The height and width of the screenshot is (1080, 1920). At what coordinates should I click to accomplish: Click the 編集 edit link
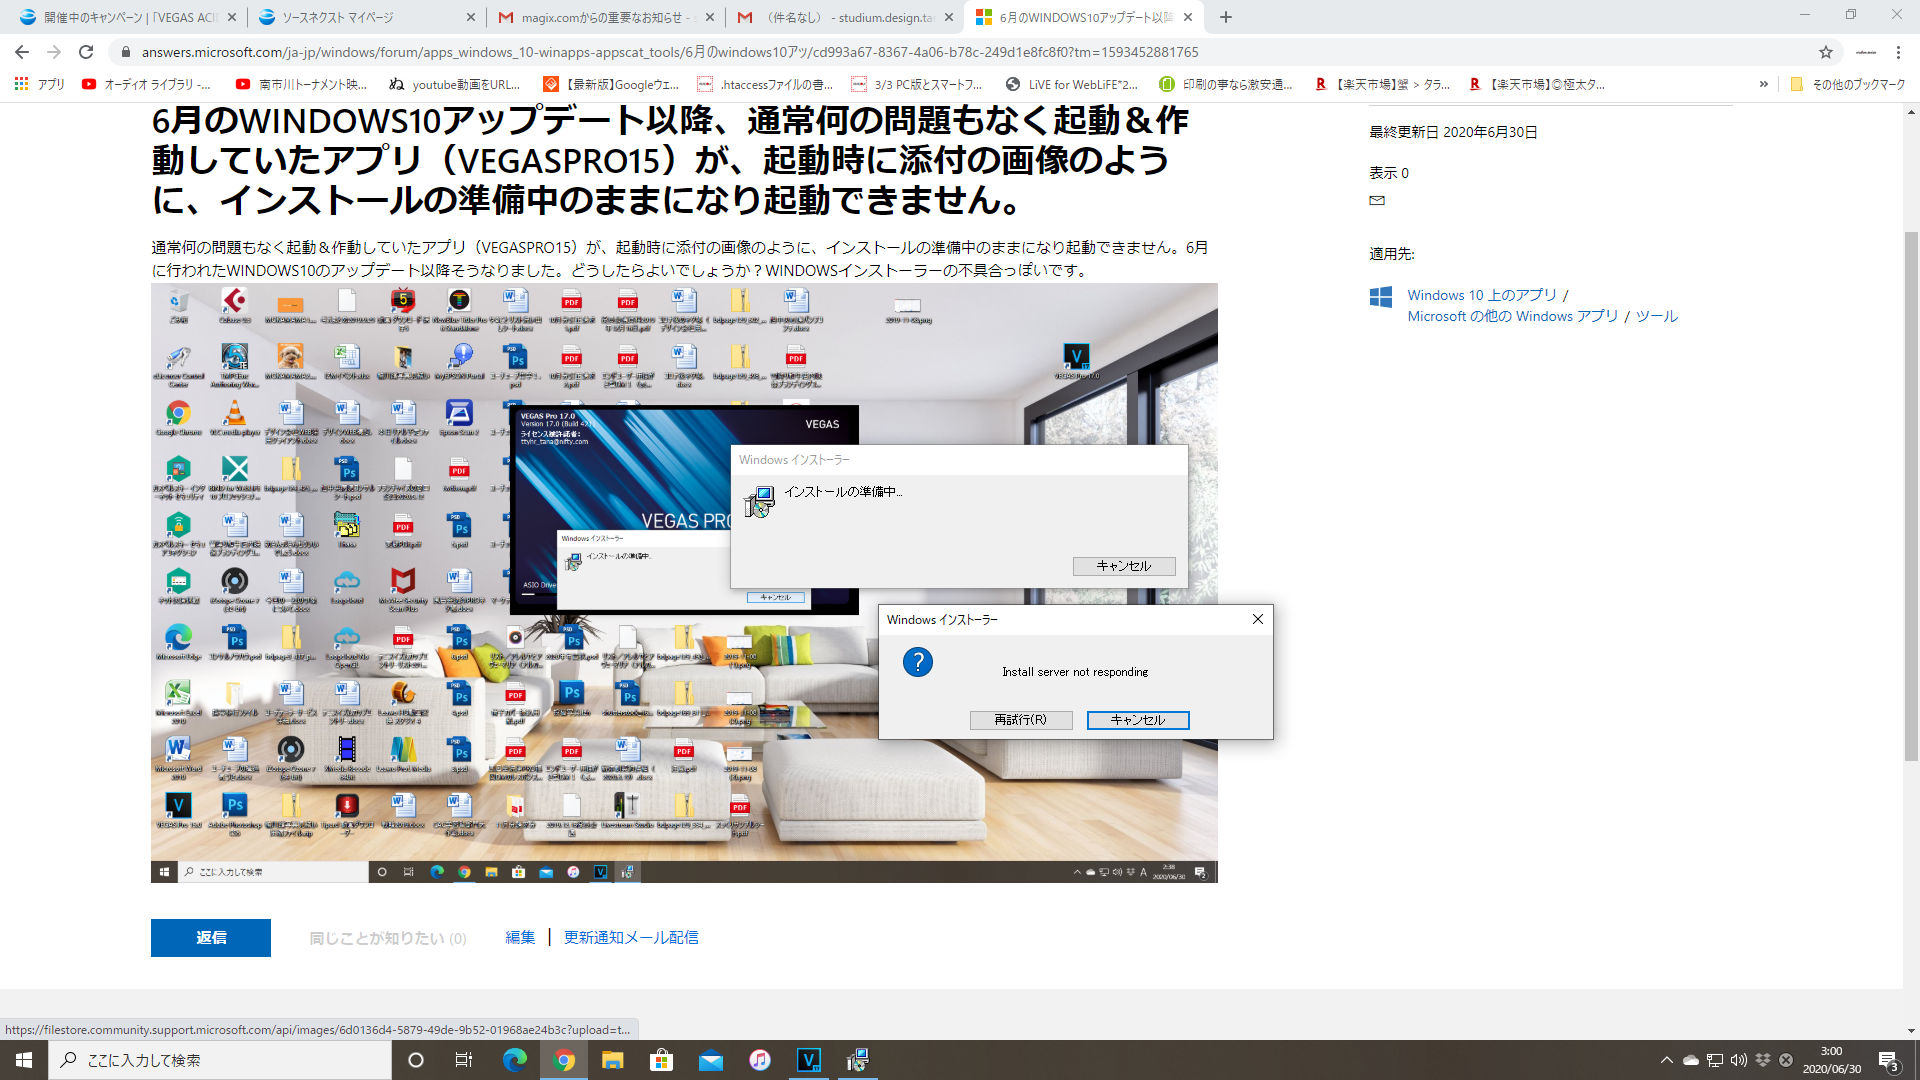[520, 937]
